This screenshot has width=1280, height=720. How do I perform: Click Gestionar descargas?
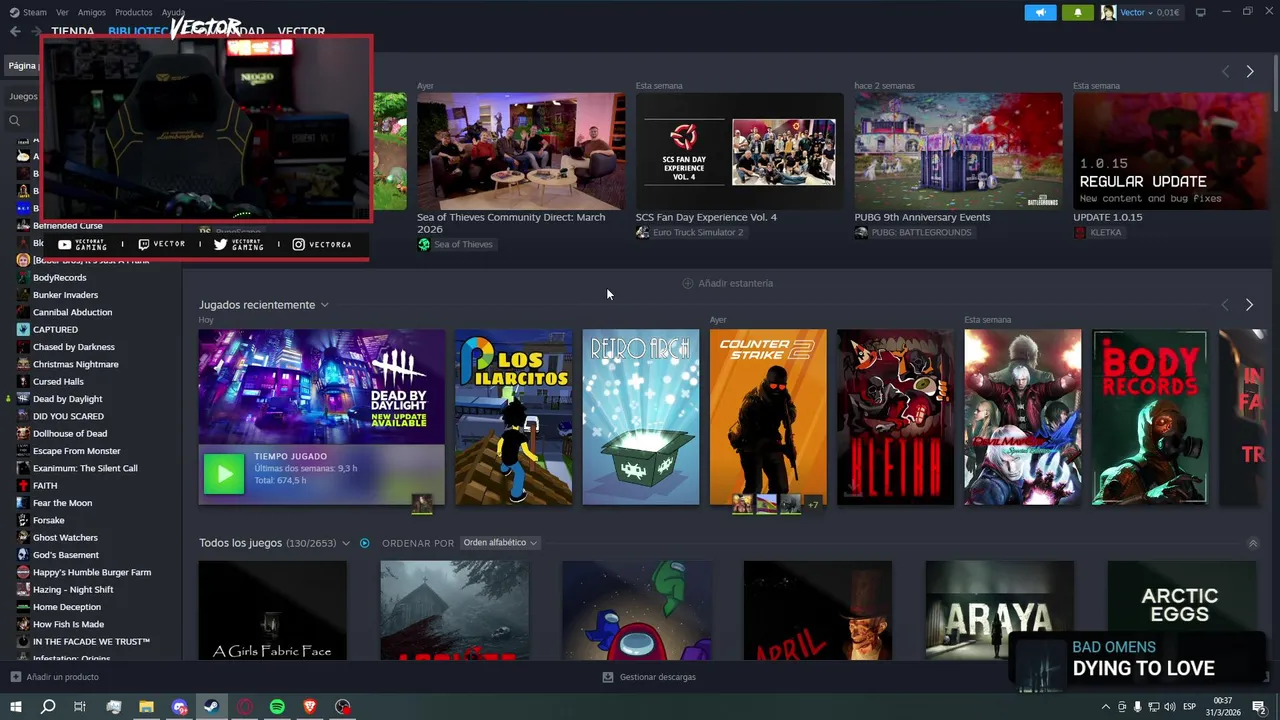(657, 677)
